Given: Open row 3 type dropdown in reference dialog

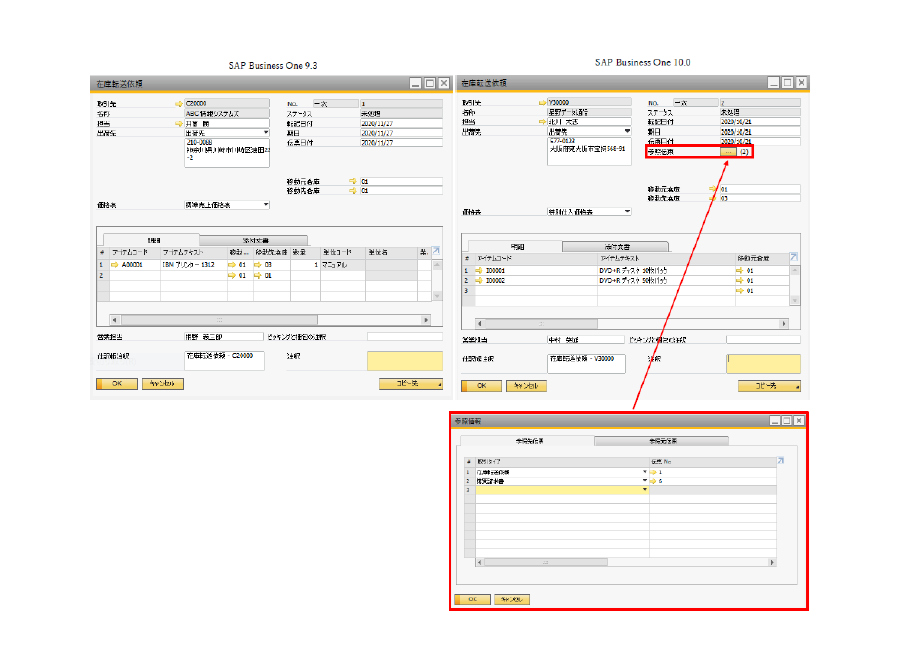Looking at the screenshot, I should (x=645, y=490).
